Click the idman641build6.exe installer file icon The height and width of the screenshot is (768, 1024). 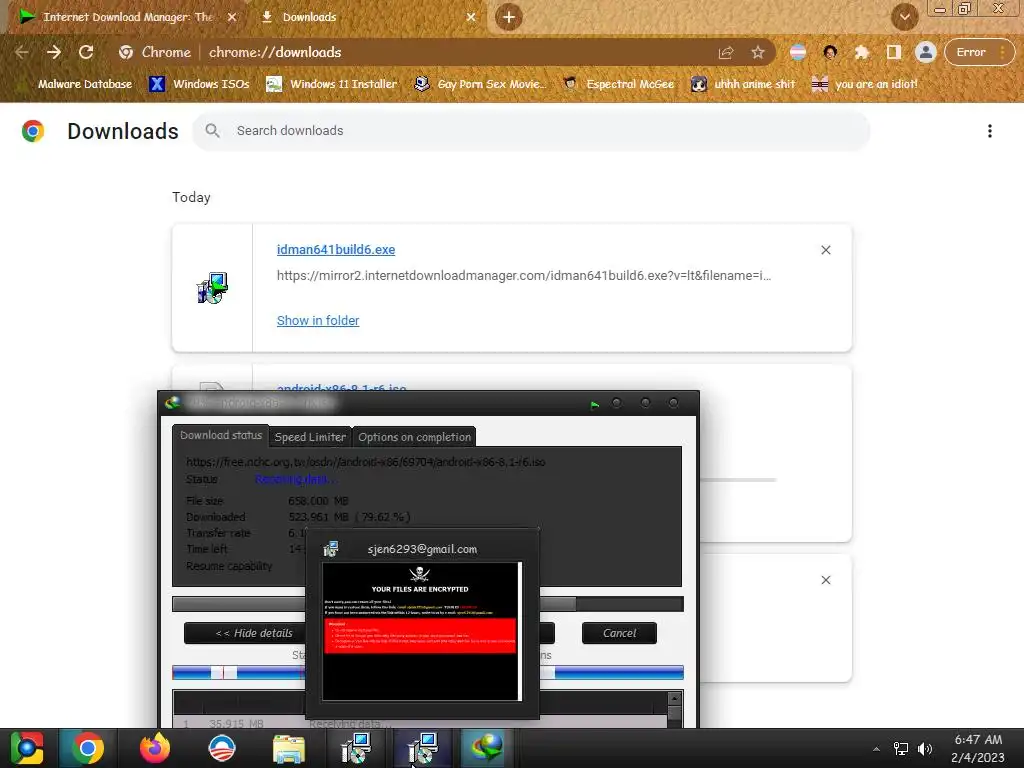coord(212,288)
